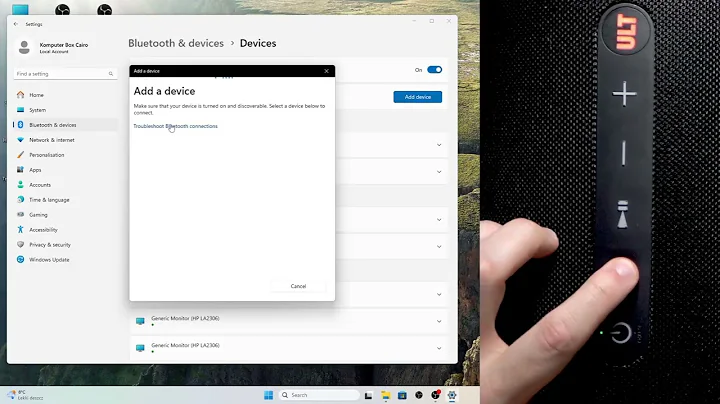Click the Windows Update sync icon
The height and width of the screenshot is (404, 720).
[20, 259]
